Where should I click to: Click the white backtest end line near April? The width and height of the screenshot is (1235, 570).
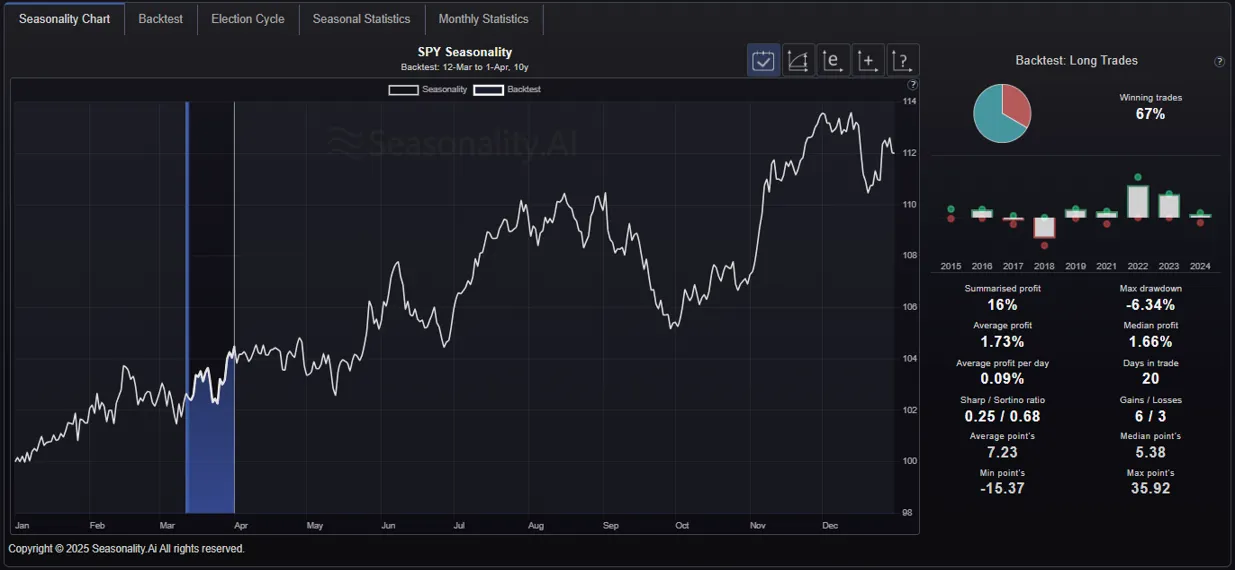tap(234, 307)
